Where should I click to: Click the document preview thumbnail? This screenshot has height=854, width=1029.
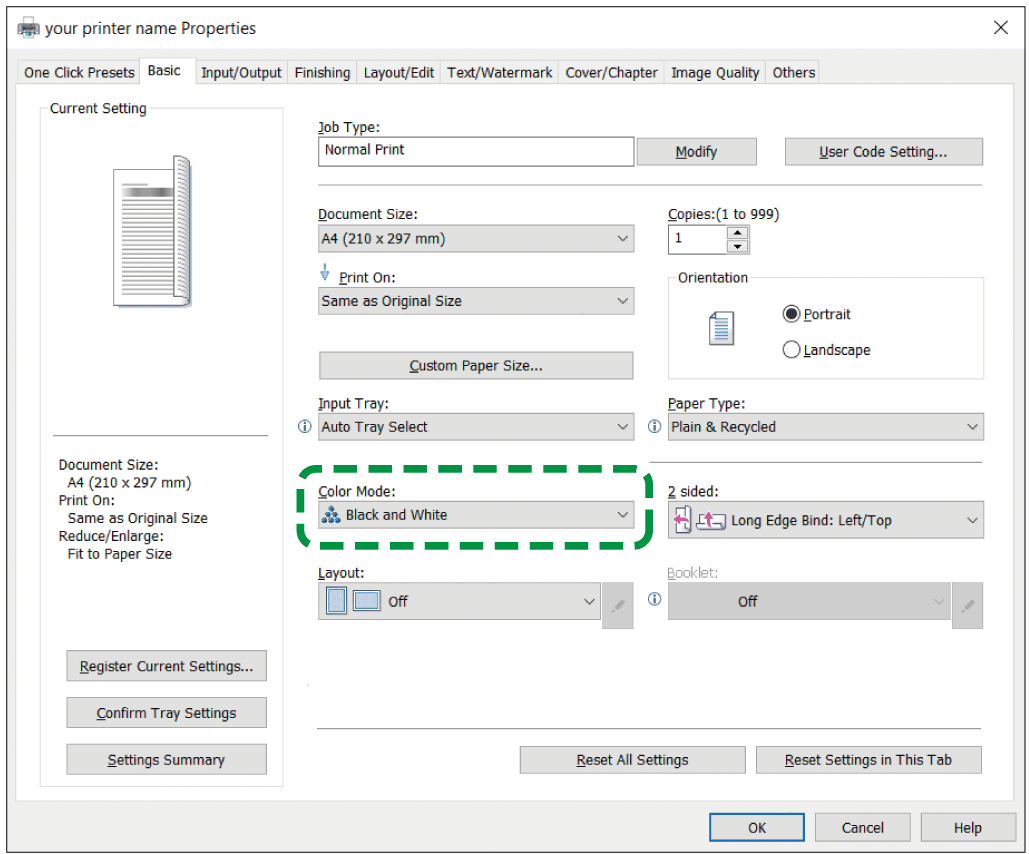pyautogui.click(x=152, y=231)
